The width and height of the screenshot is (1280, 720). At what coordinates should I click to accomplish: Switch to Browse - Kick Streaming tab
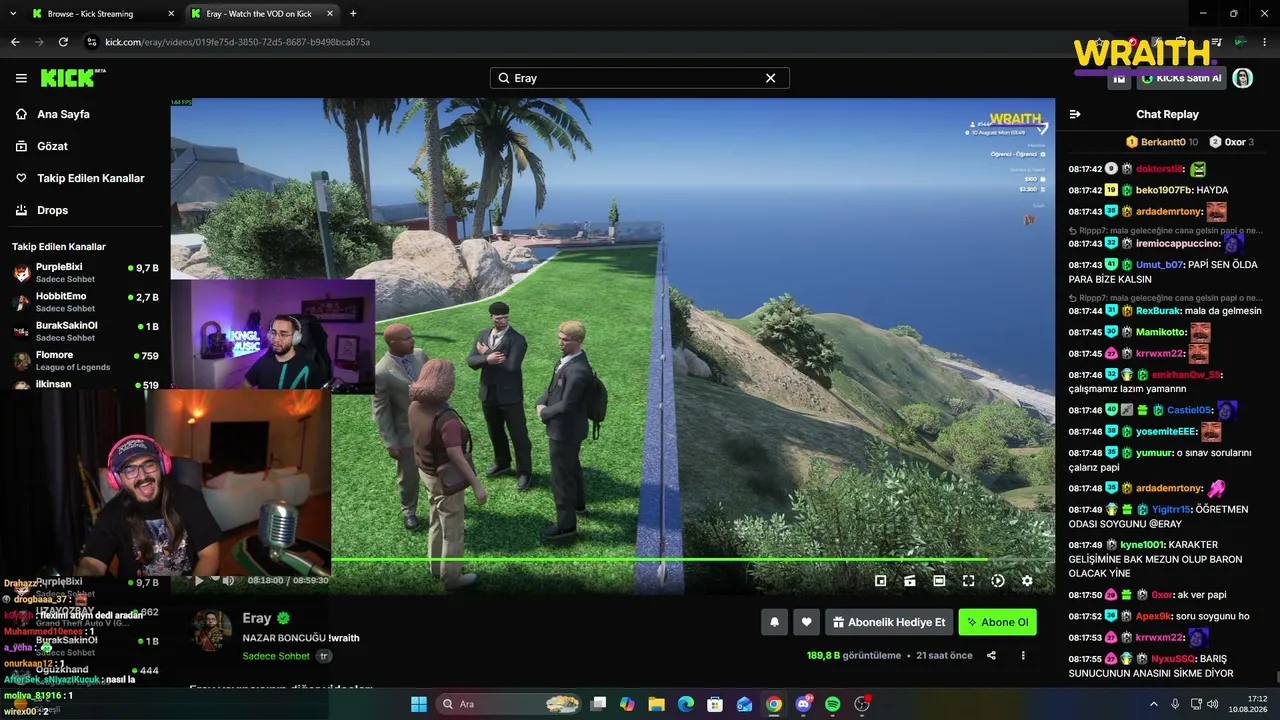(100, 14)
